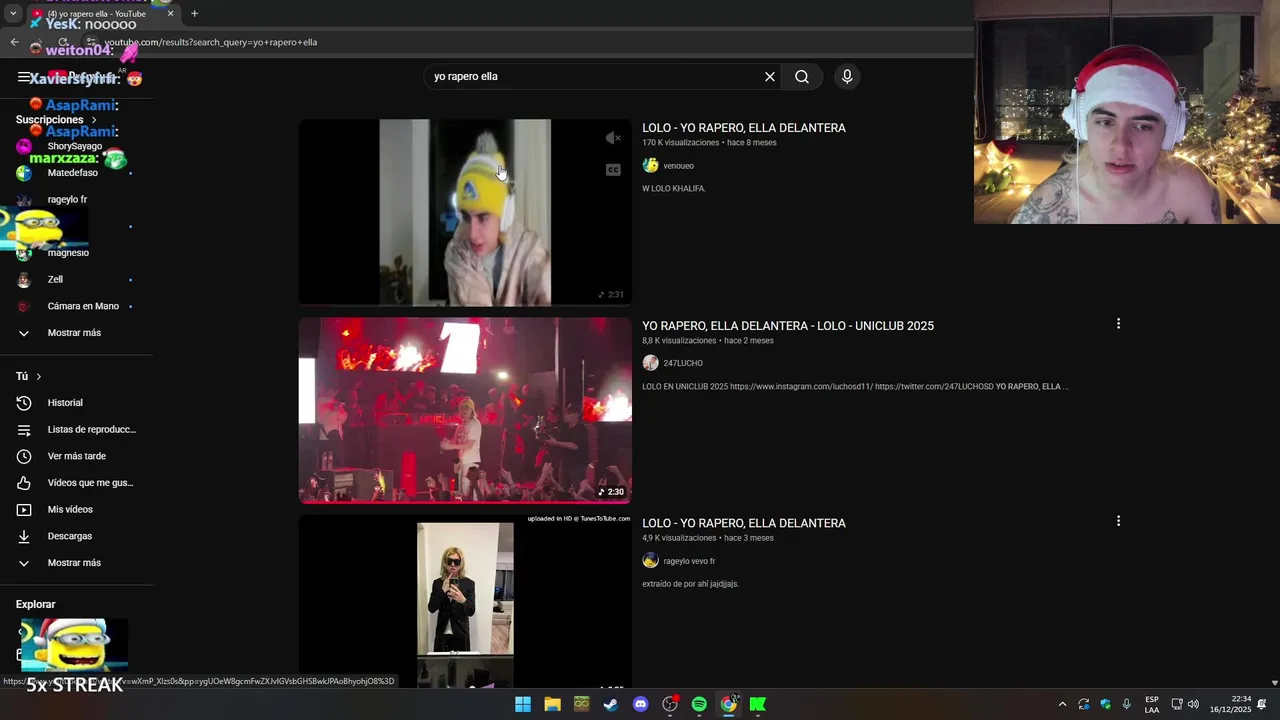This screenshot has width=1280, height=720.
Task: Visit the venoueo channel link
Action: tap(678, 166)
